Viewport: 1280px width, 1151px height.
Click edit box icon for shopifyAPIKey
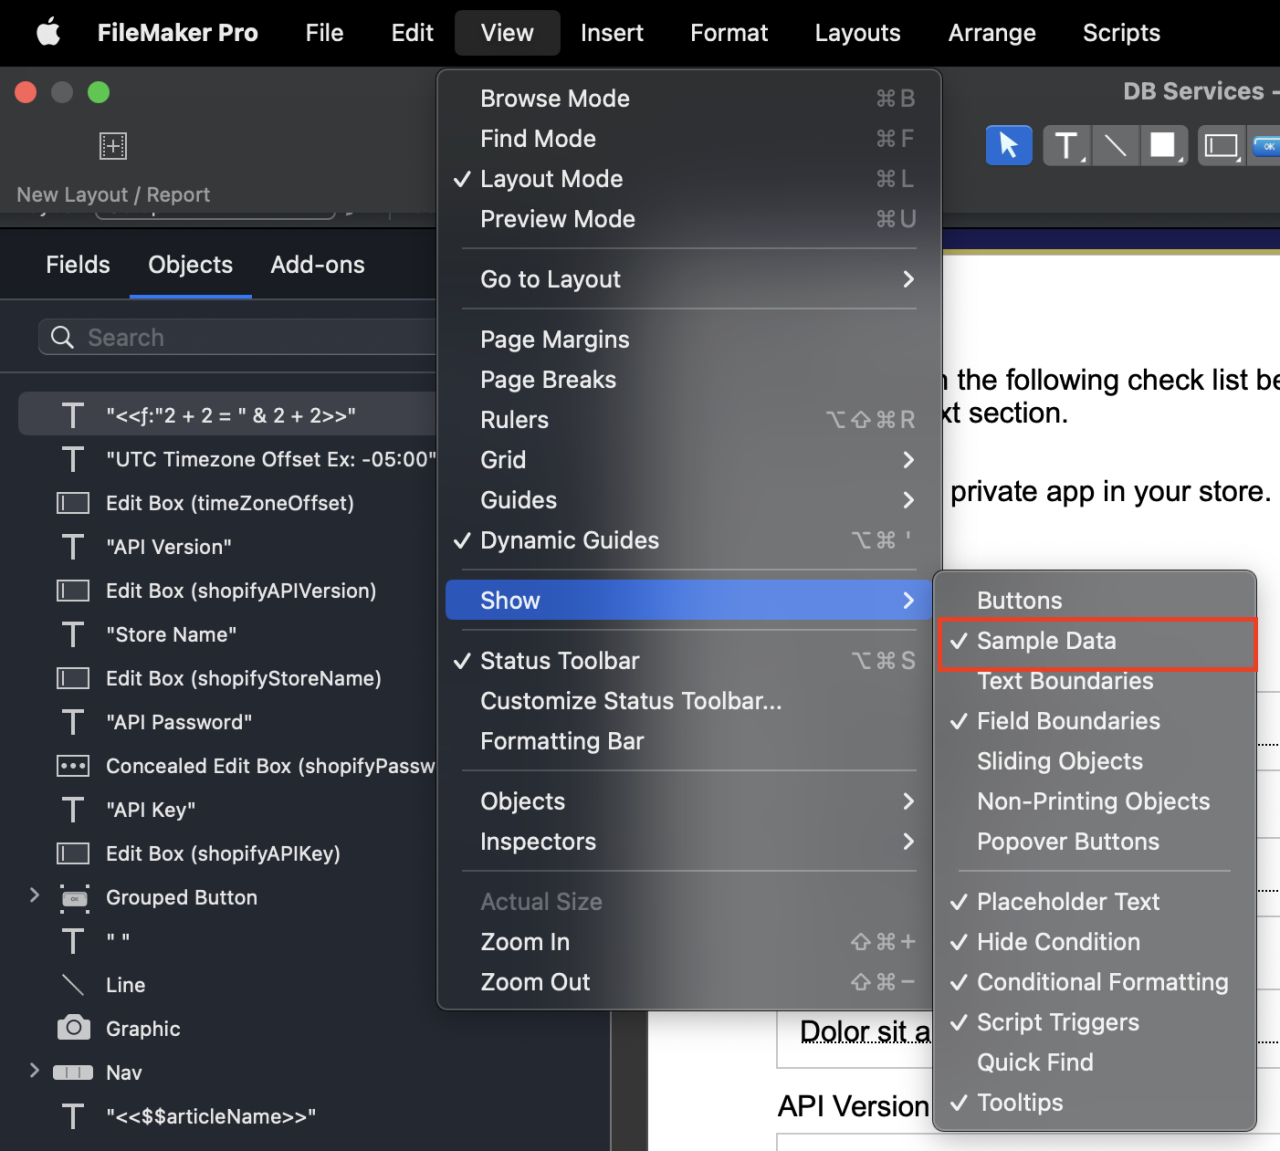[73, 854]
